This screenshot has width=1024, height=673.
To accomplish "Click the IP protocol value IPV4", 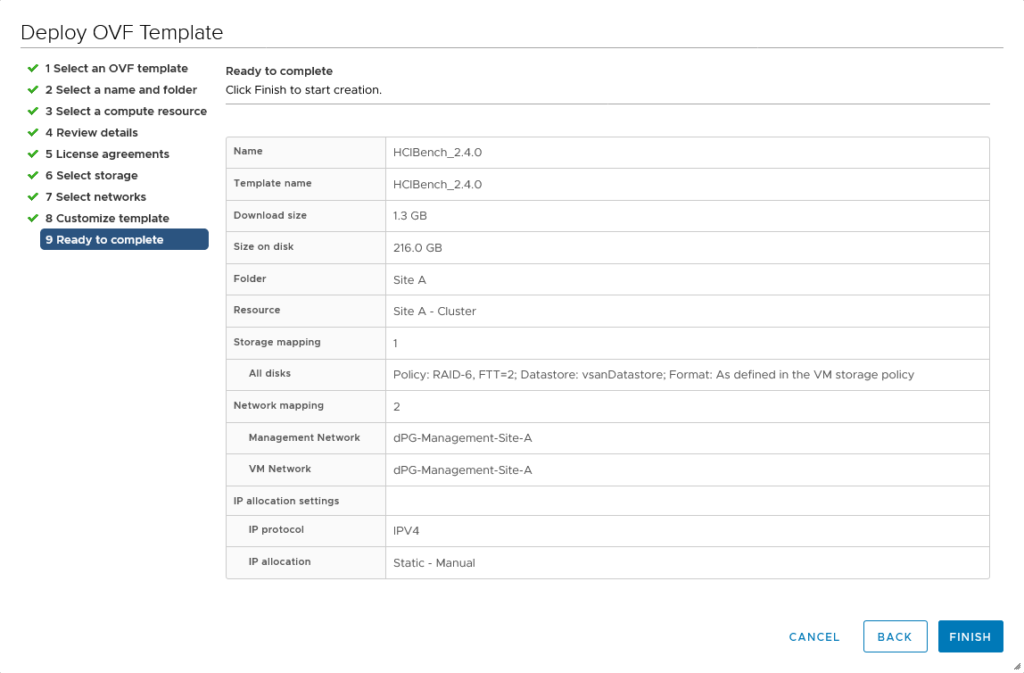I will pyautogui.click(x=406, y=531).
